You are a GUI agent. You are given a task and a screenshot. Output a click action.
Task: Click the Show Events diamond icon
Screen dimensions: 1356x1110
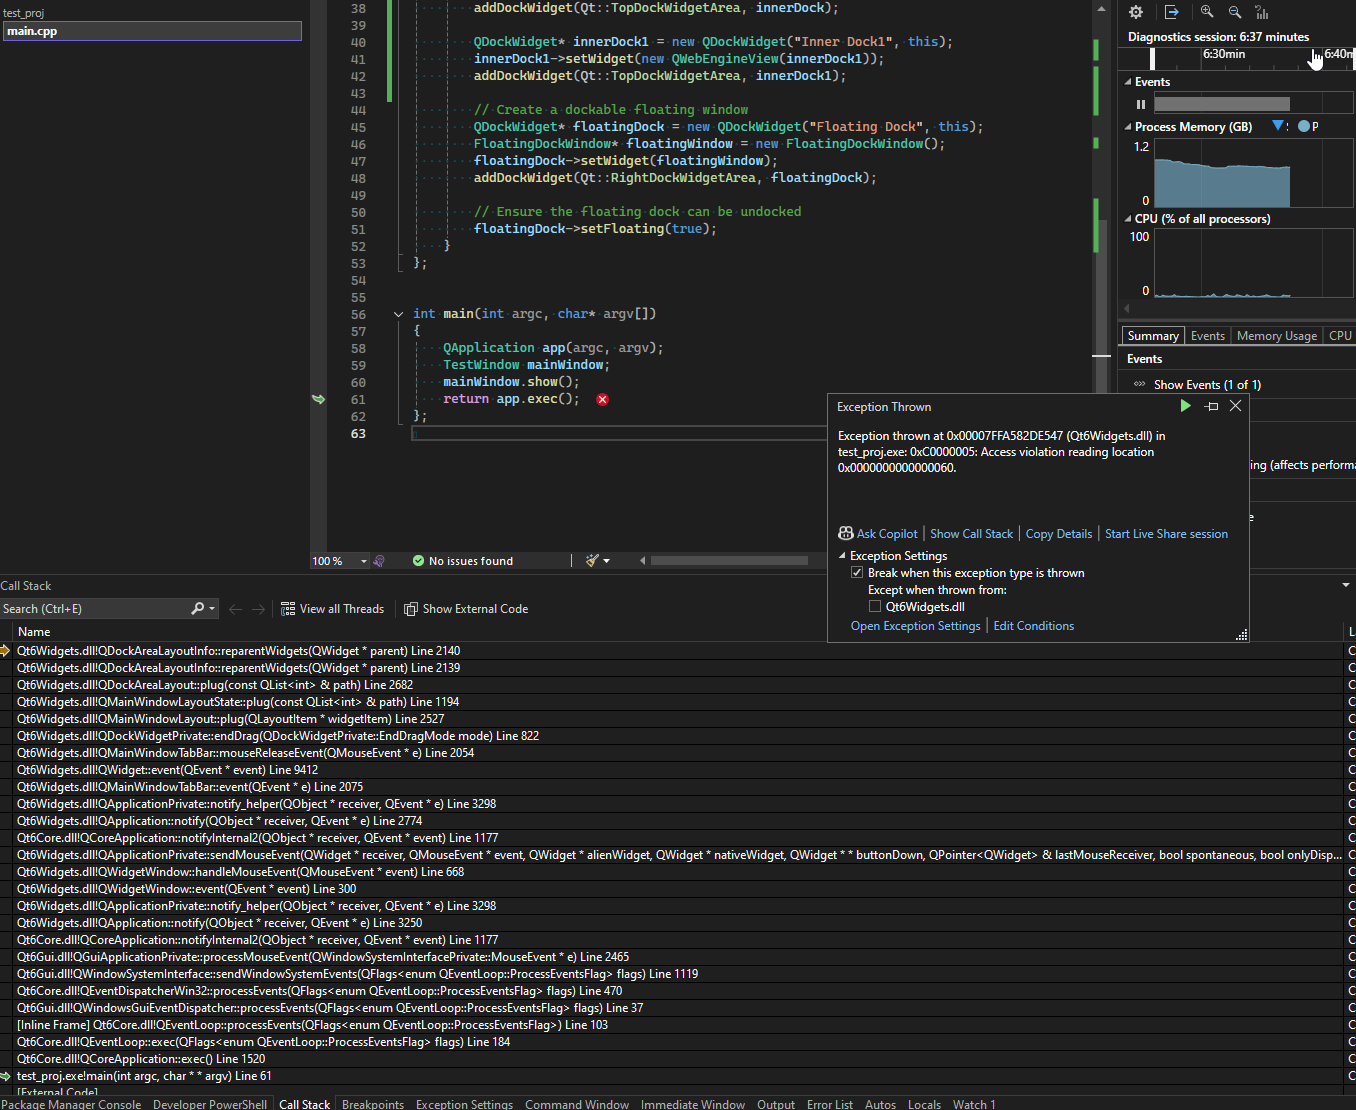point(1140,385)
